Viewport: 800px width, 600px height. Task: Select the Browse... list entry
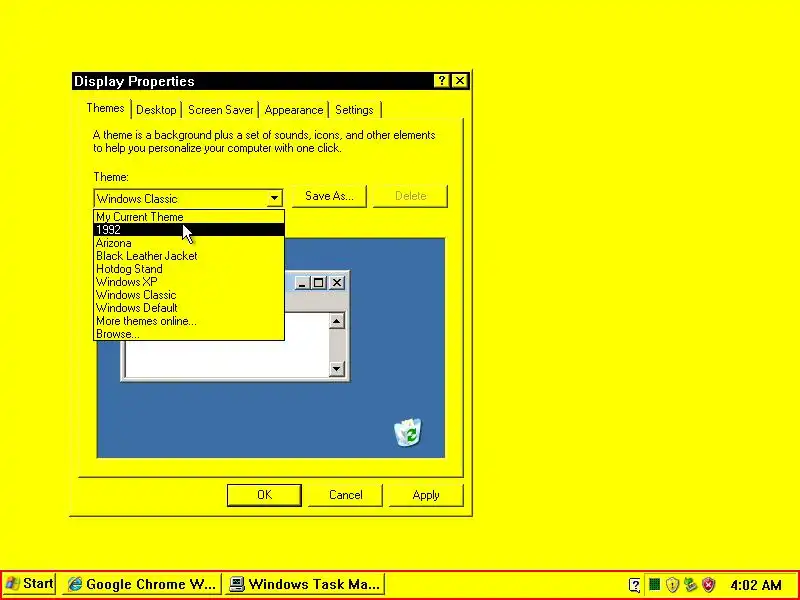click(189, 334)
